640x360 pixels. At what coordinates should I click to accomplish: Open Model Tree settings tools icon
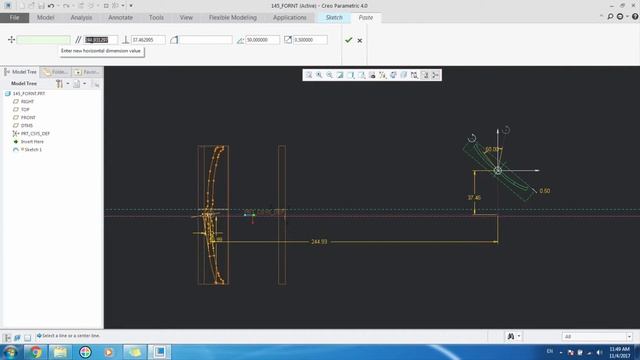click(x=60, y=84)
